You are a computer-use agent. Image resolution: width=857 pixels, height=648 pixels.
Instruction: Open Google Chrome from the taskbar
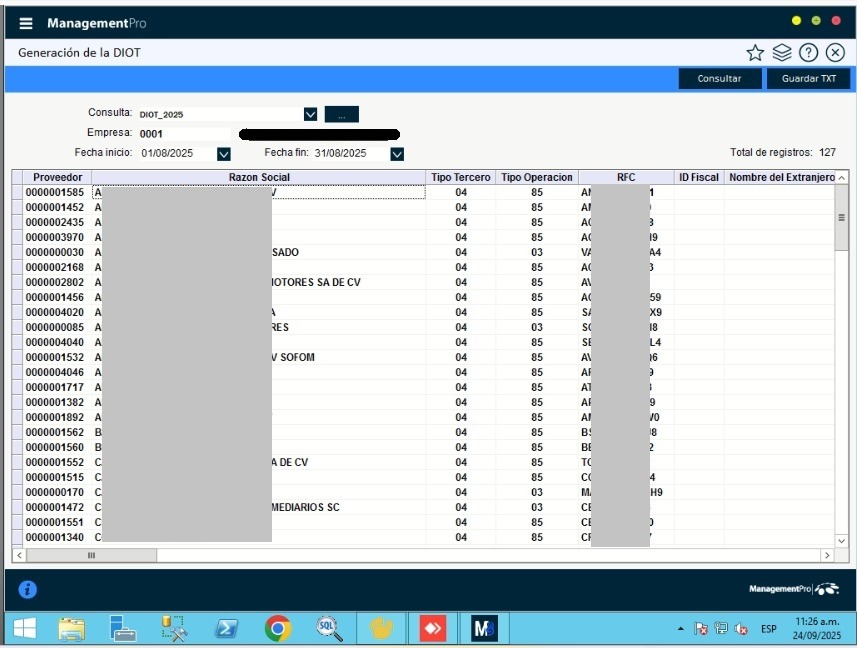(278, 628)
